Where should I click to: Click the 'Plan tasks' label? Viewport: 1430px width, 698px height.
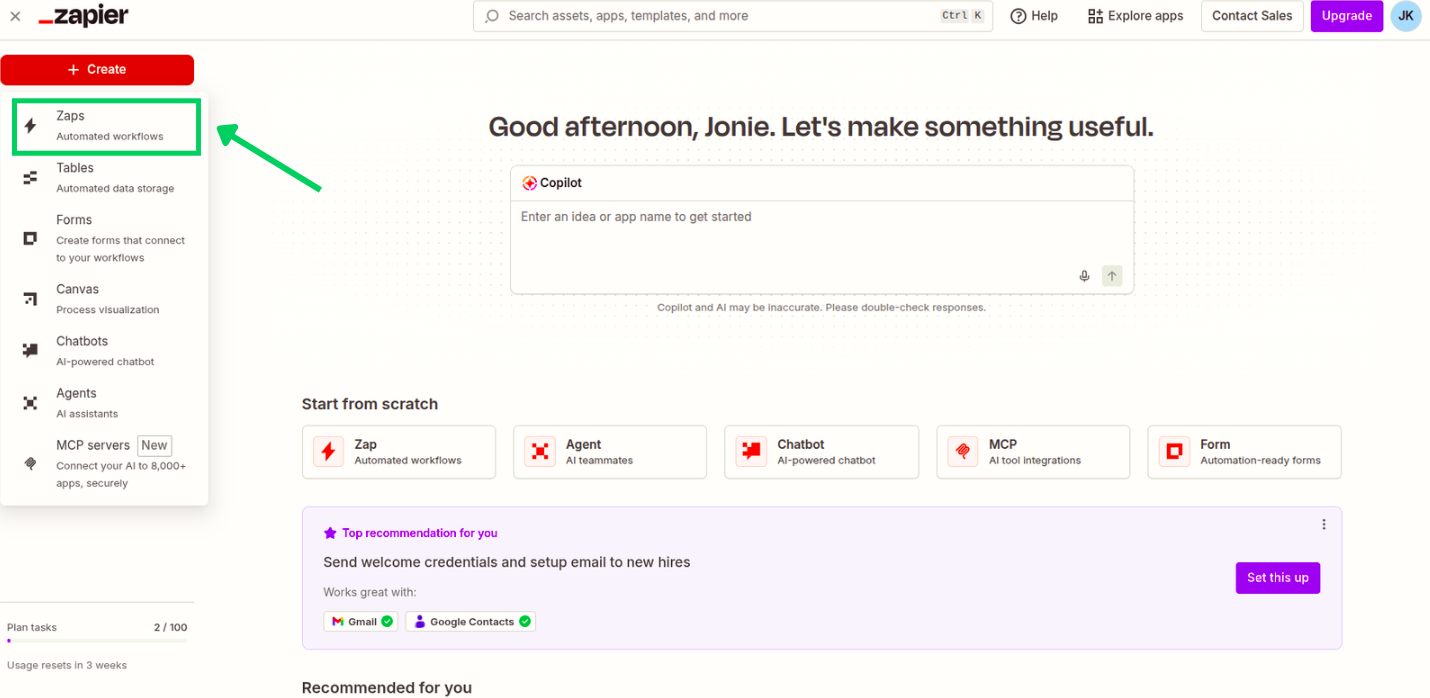pyautogui.click(x=32, y=627)
